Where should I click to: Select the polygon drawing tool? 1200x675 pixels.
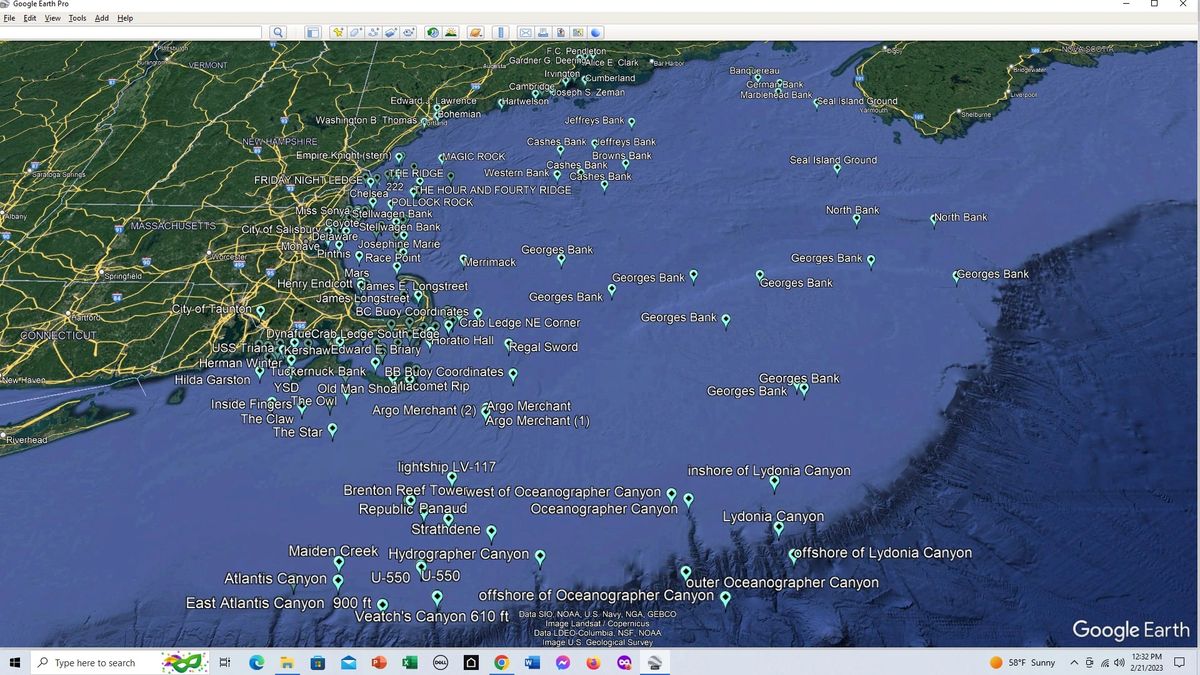click(x=356, y=32)
